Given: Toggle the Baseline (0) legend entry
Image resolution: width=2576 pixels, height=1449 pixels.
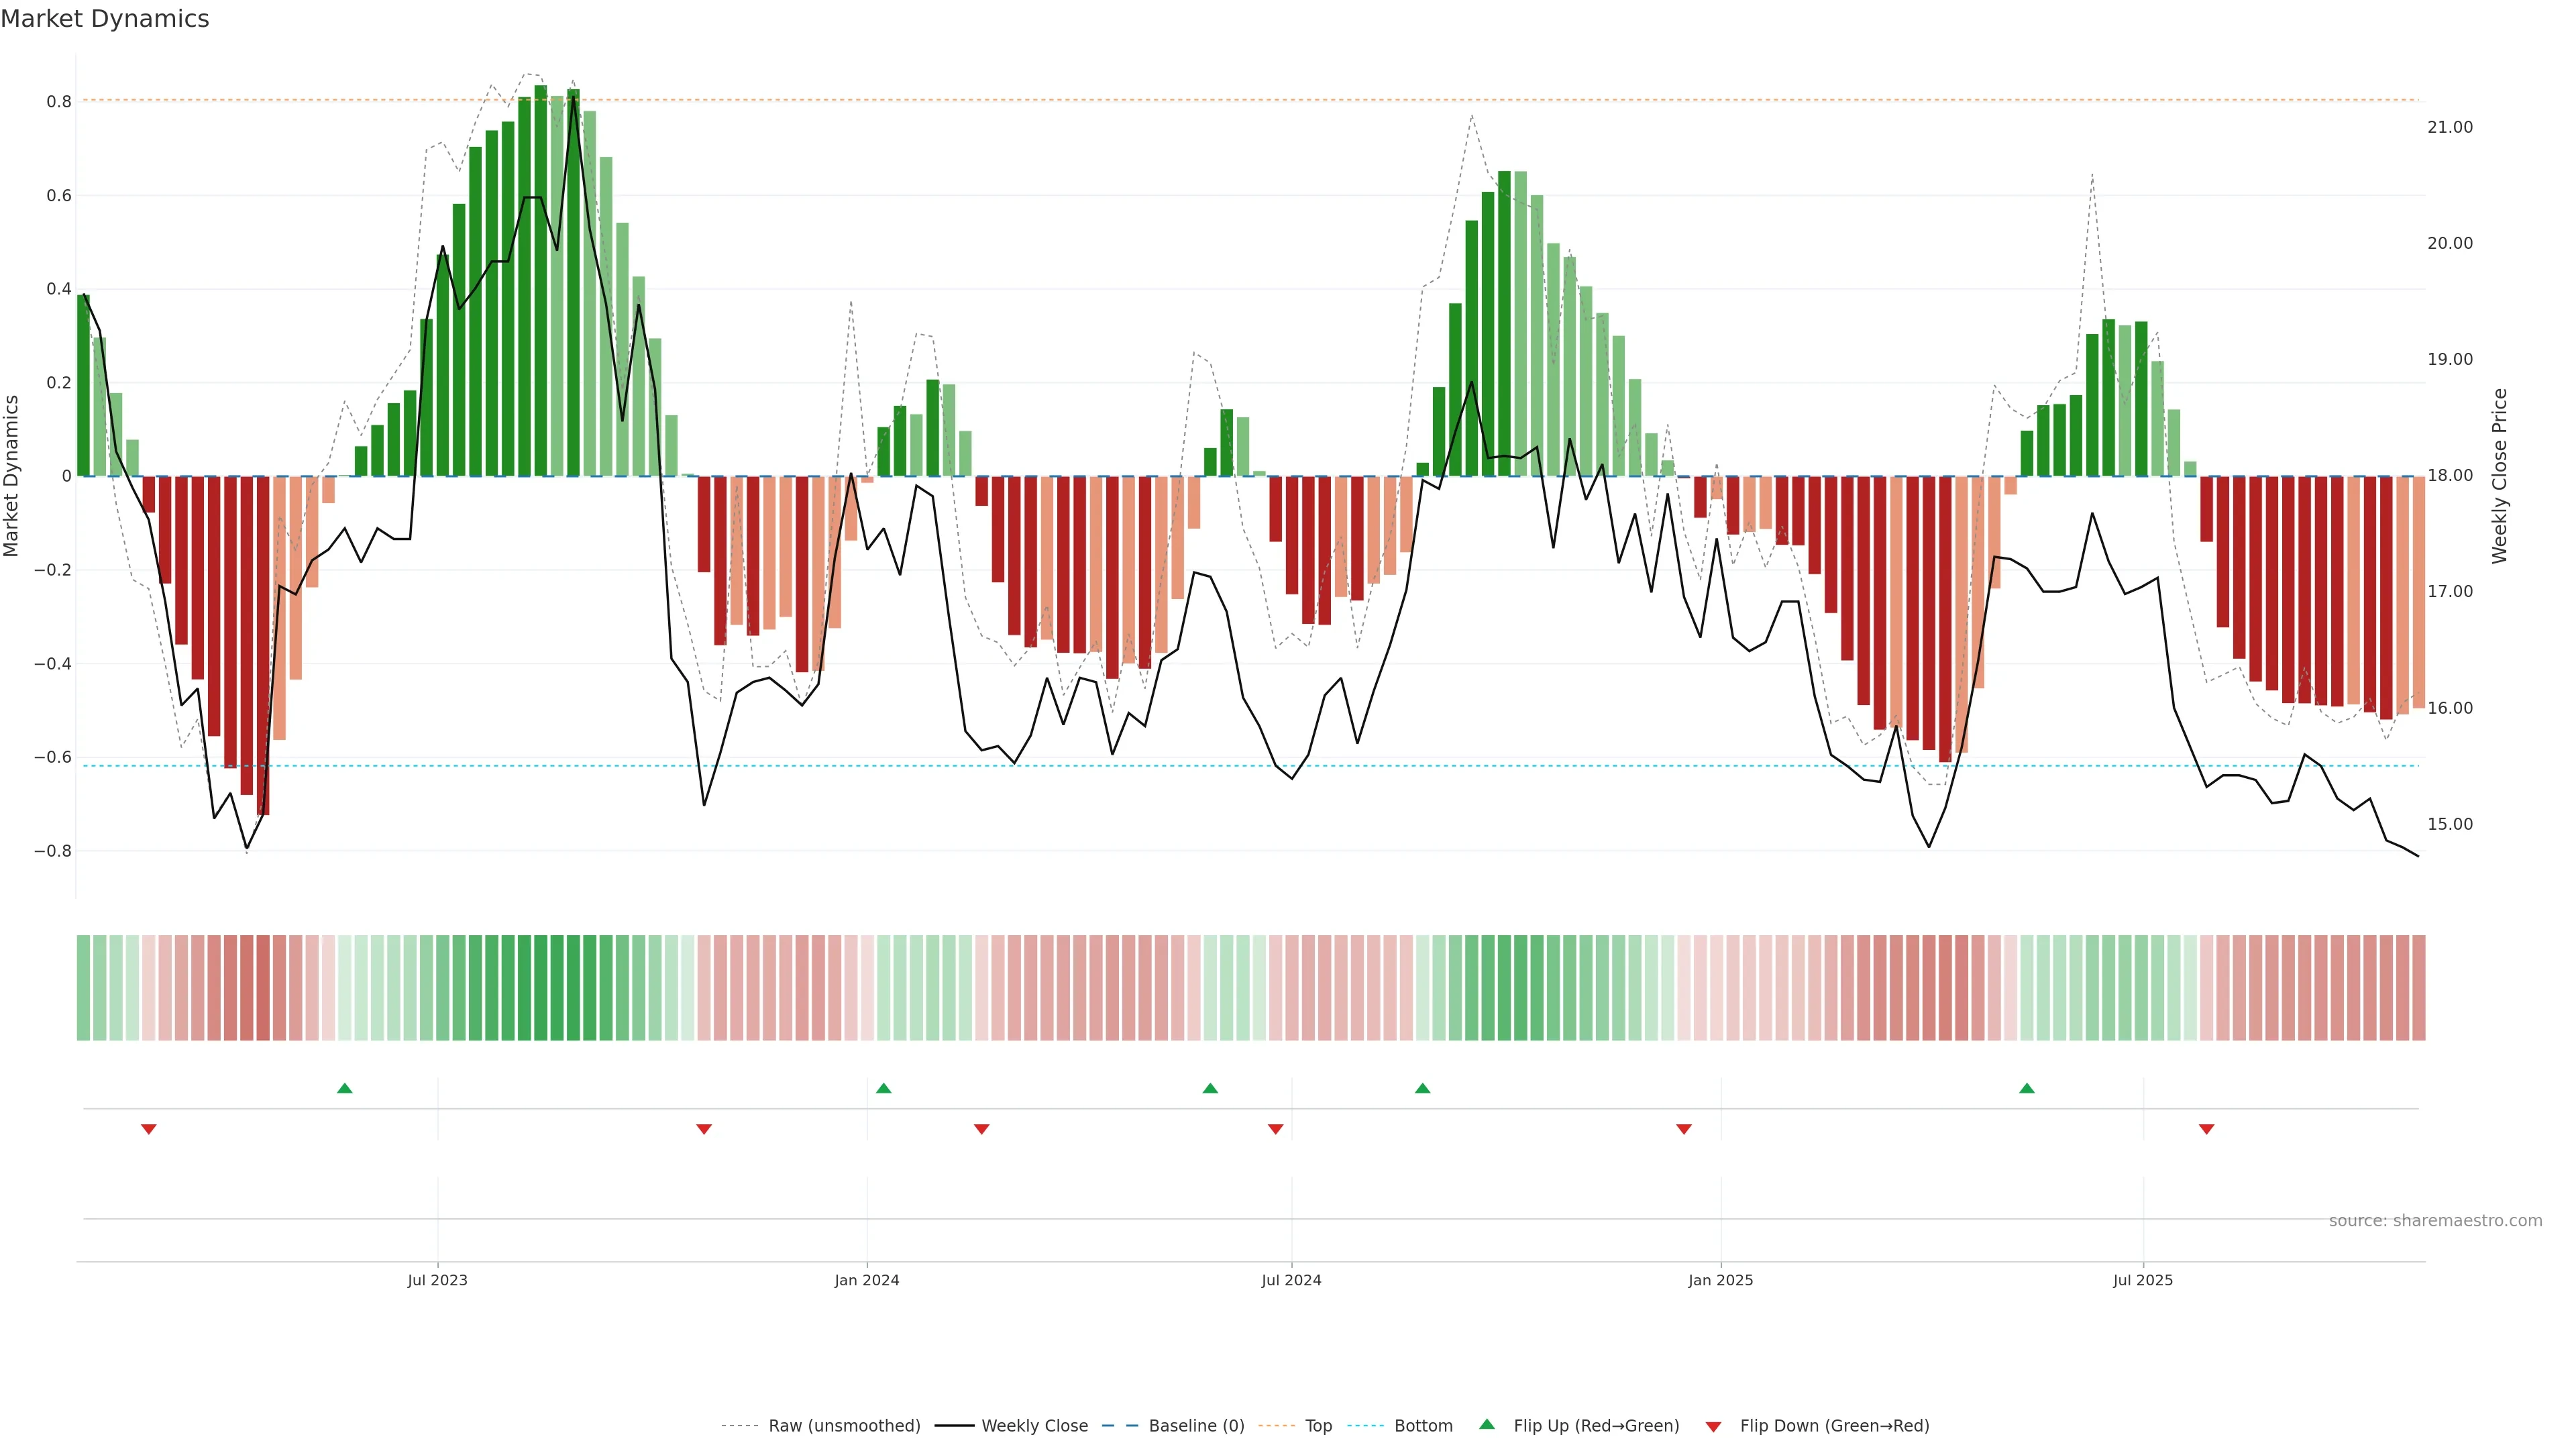Looking at the screenshot, I should click(1196, 1426).
